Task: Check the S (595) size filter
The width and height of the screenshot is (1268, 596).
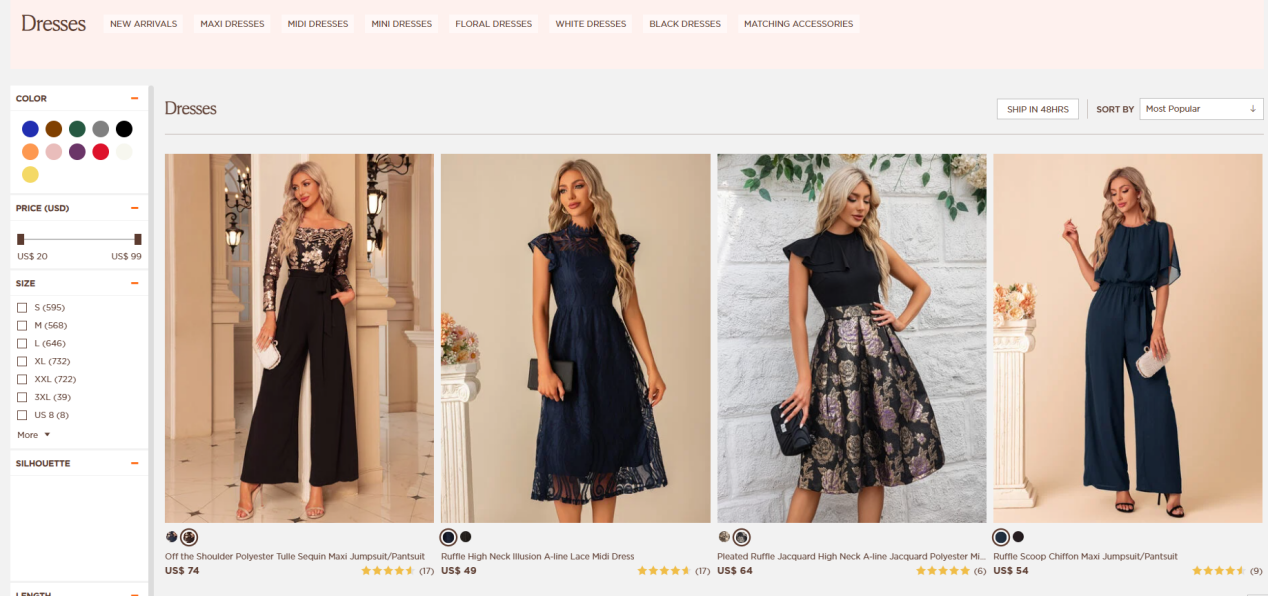Action: [22, 307]
